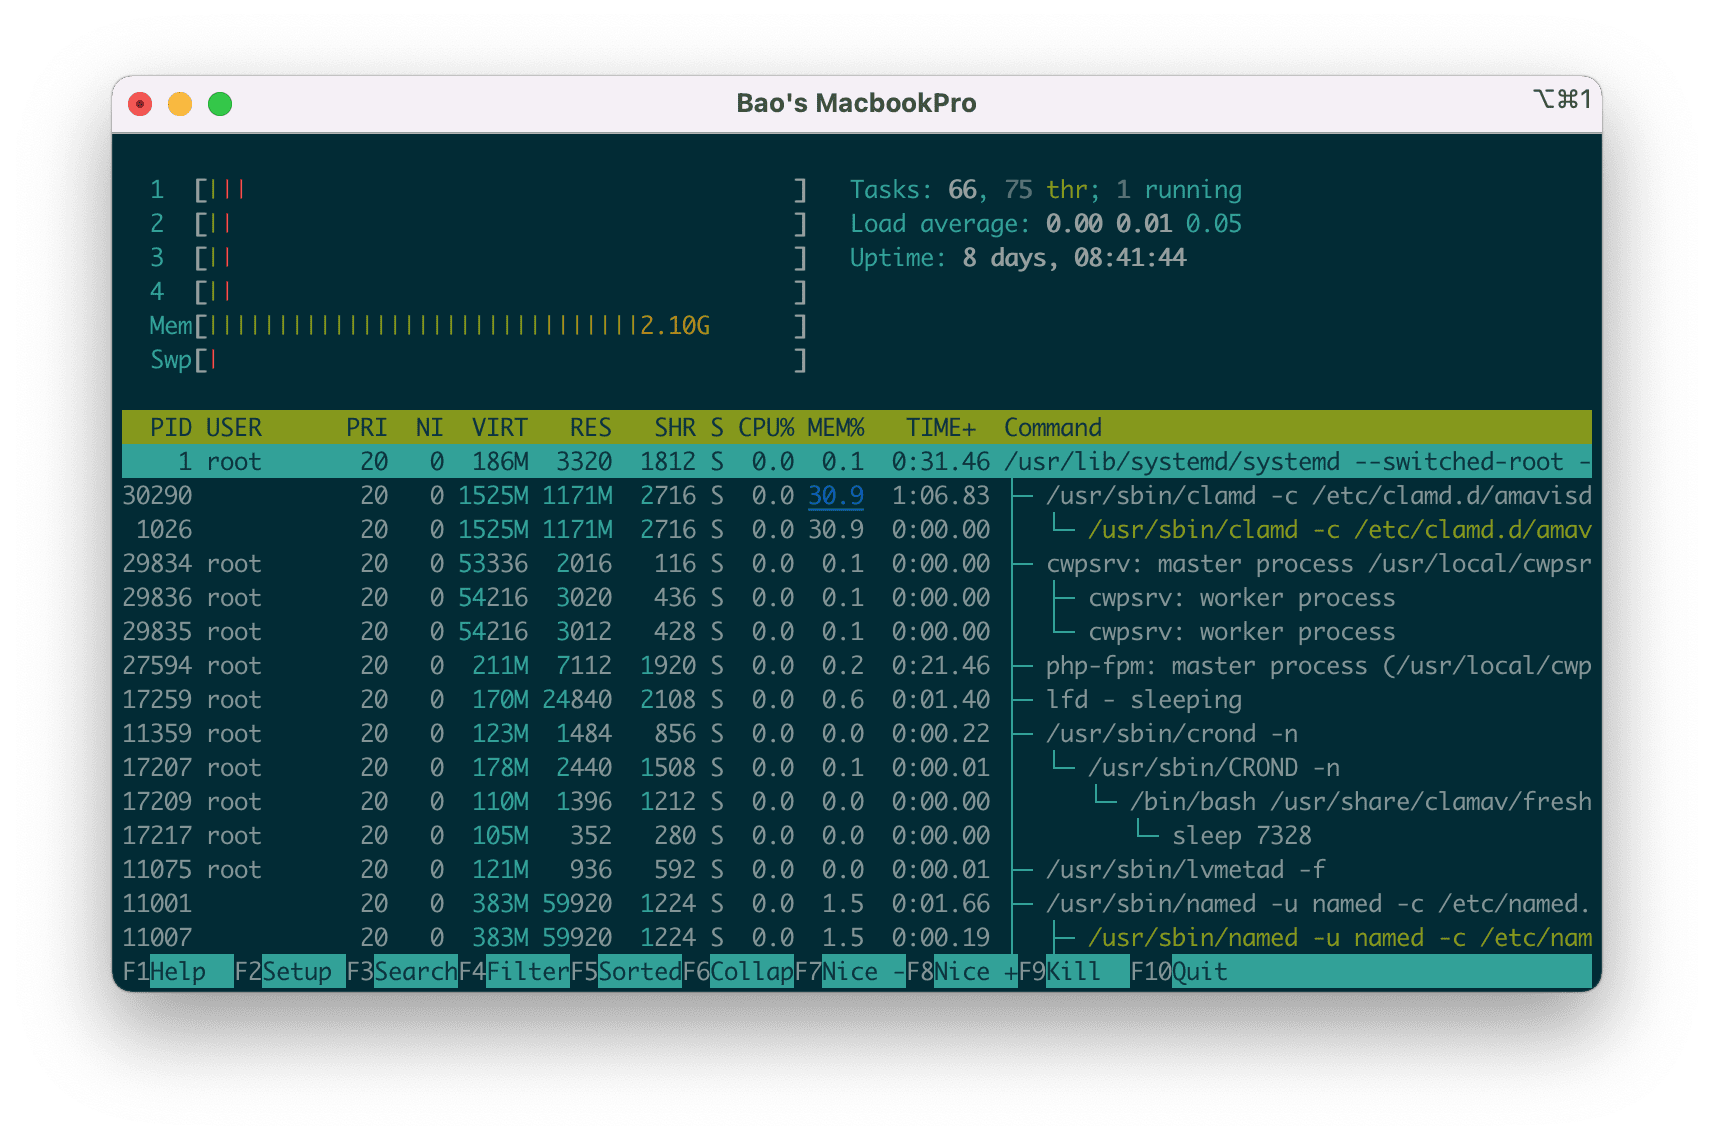Click the Uptime 8 days line
Screen dimensions: 1714x1140
[1018, 257]
